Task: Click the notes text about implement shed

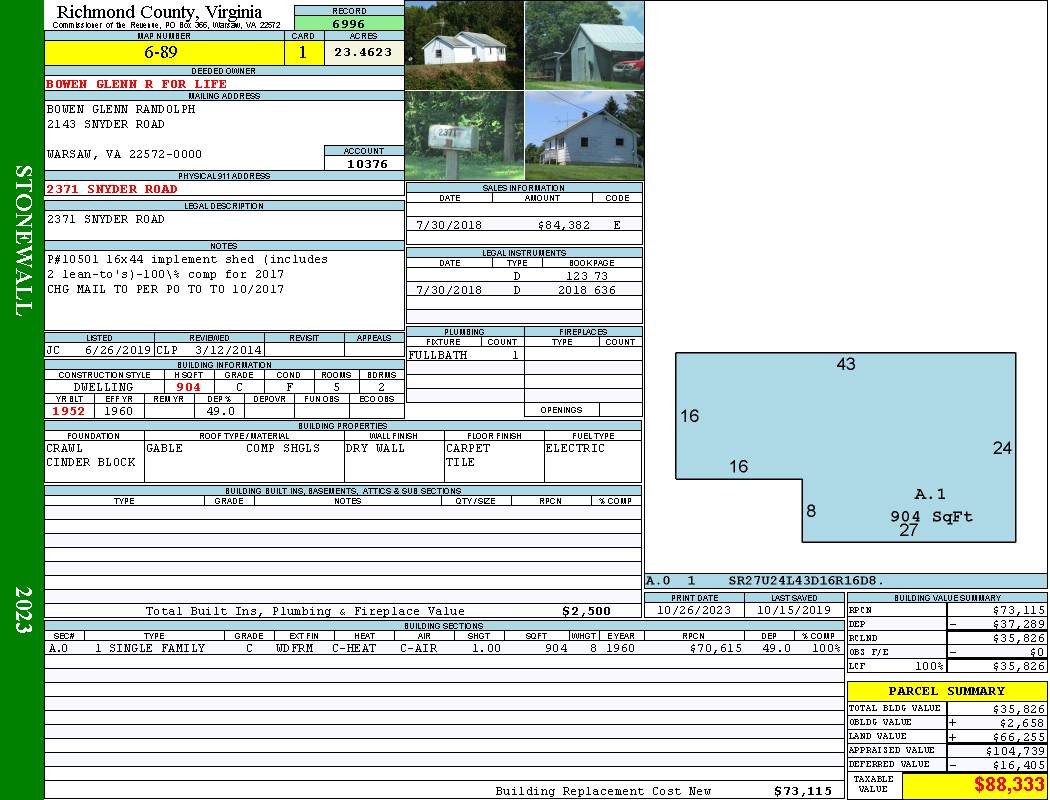Action: (187, 274)
